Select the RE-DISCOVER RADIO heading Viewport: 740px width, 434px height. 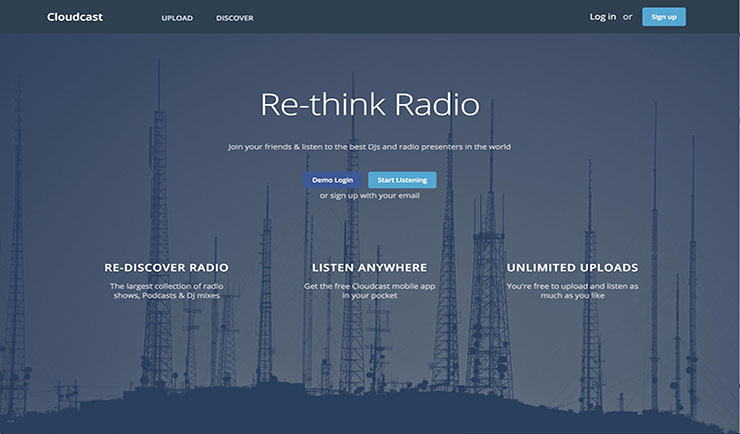point(166,268)
